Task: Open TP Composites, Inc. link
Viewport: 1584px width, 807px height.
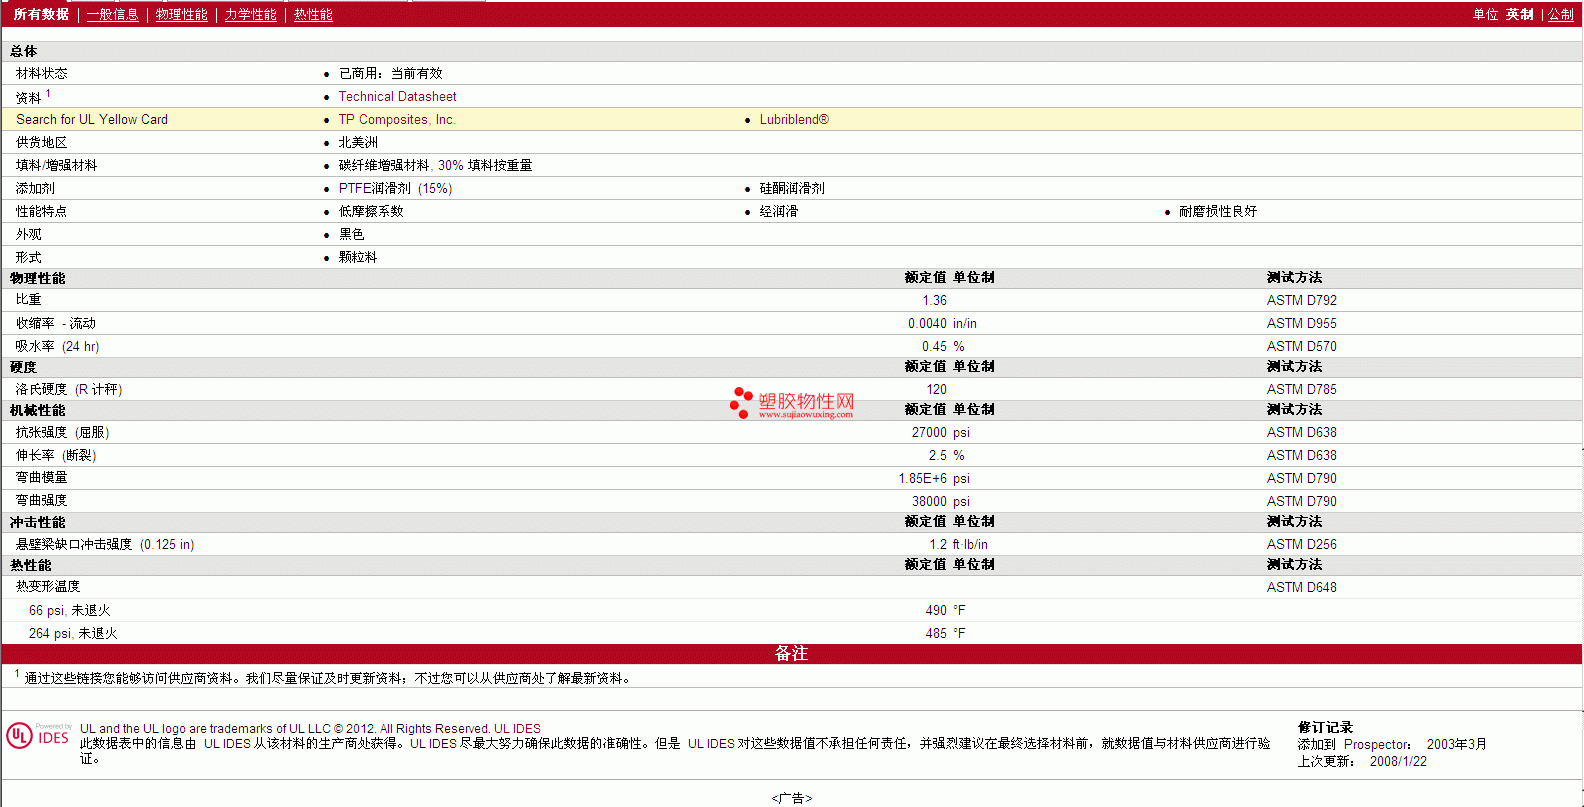Action: tap(397, 119)
